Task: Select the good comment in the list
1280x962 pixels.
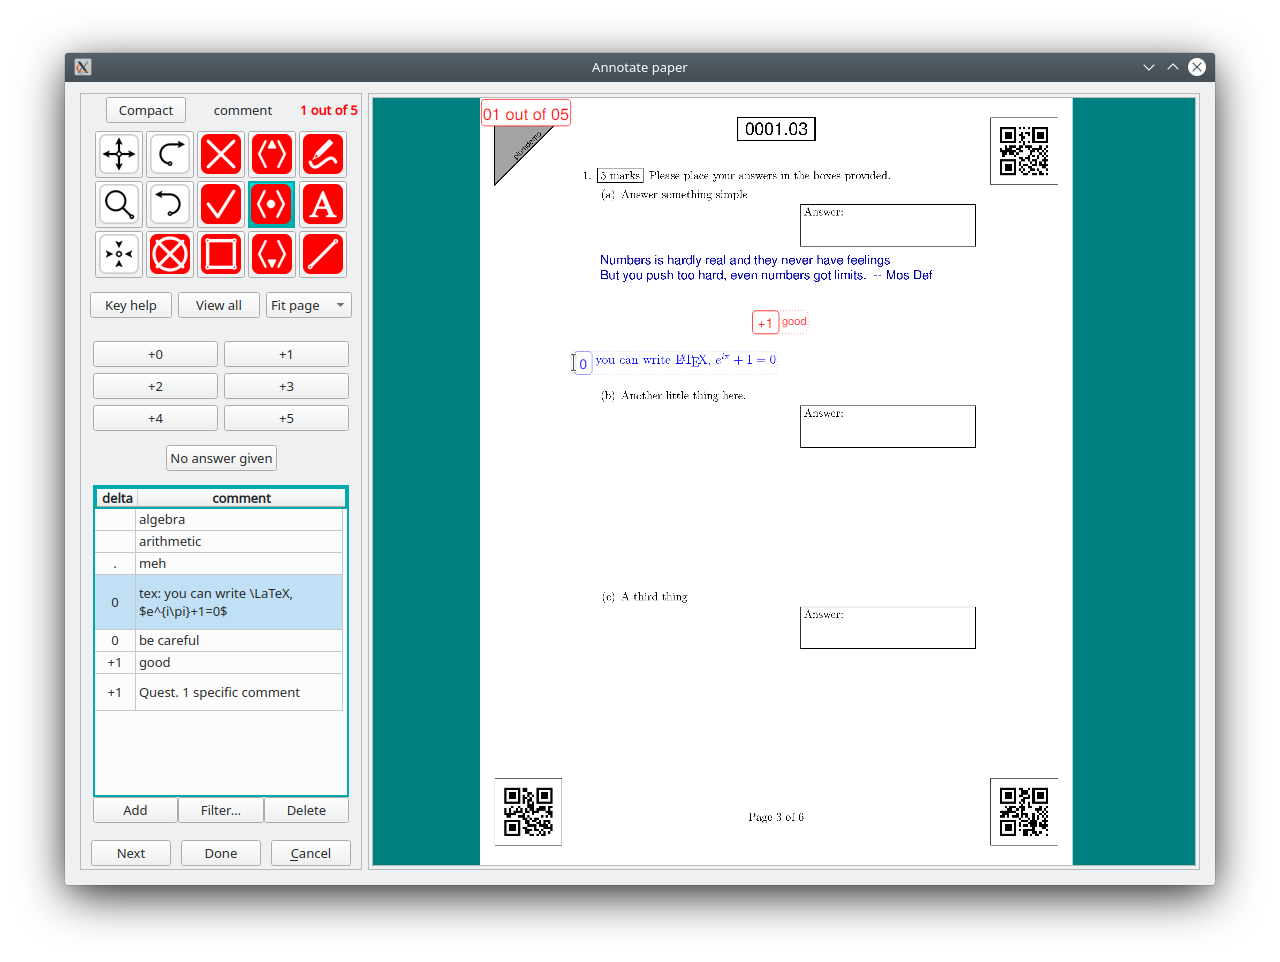Action: coord(219,662)
